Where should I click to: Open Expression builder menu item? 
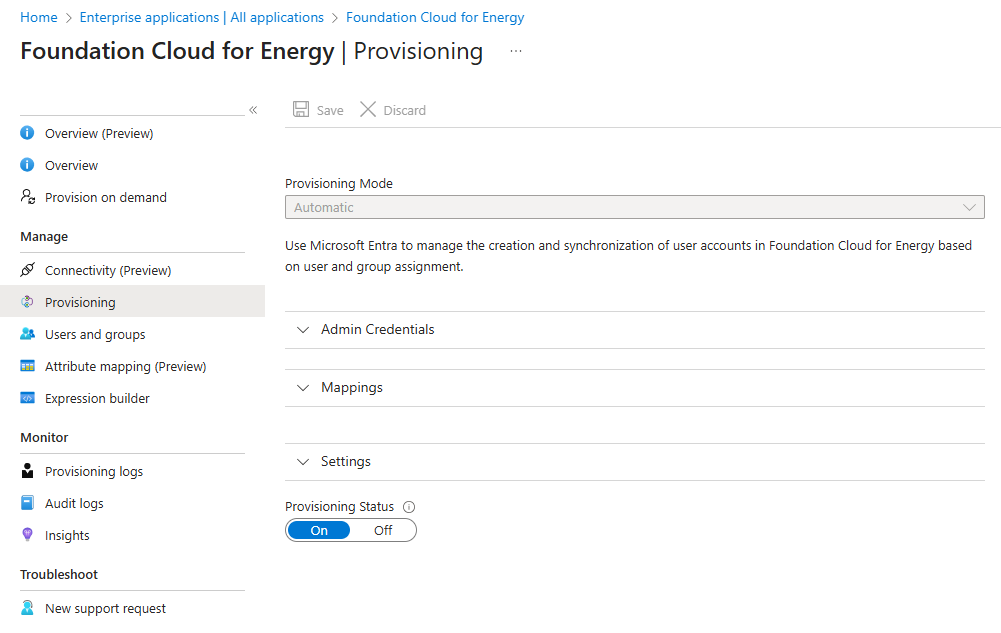coord(132,398)
